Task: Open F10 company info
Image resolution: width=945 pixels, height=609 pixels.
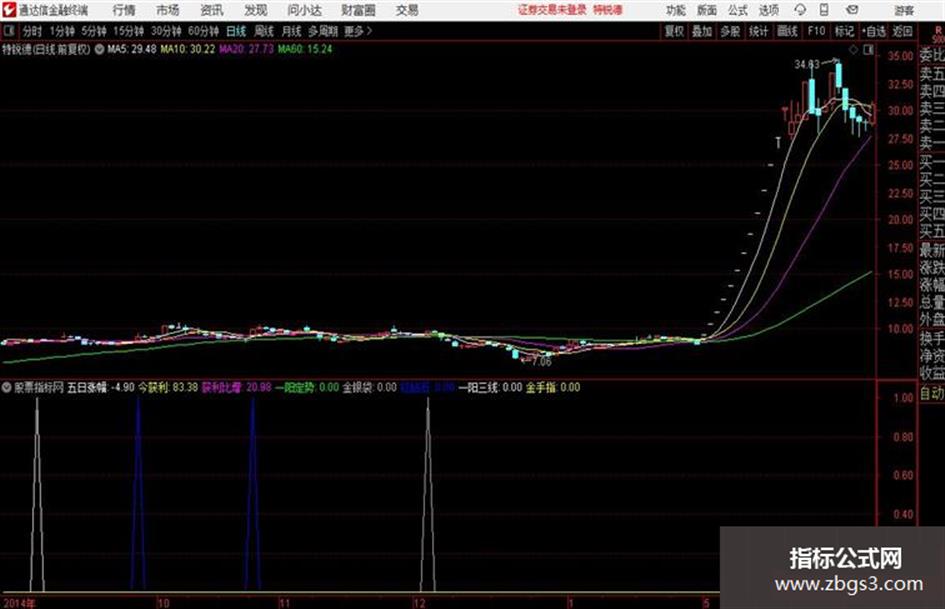Action: [816, 31]
